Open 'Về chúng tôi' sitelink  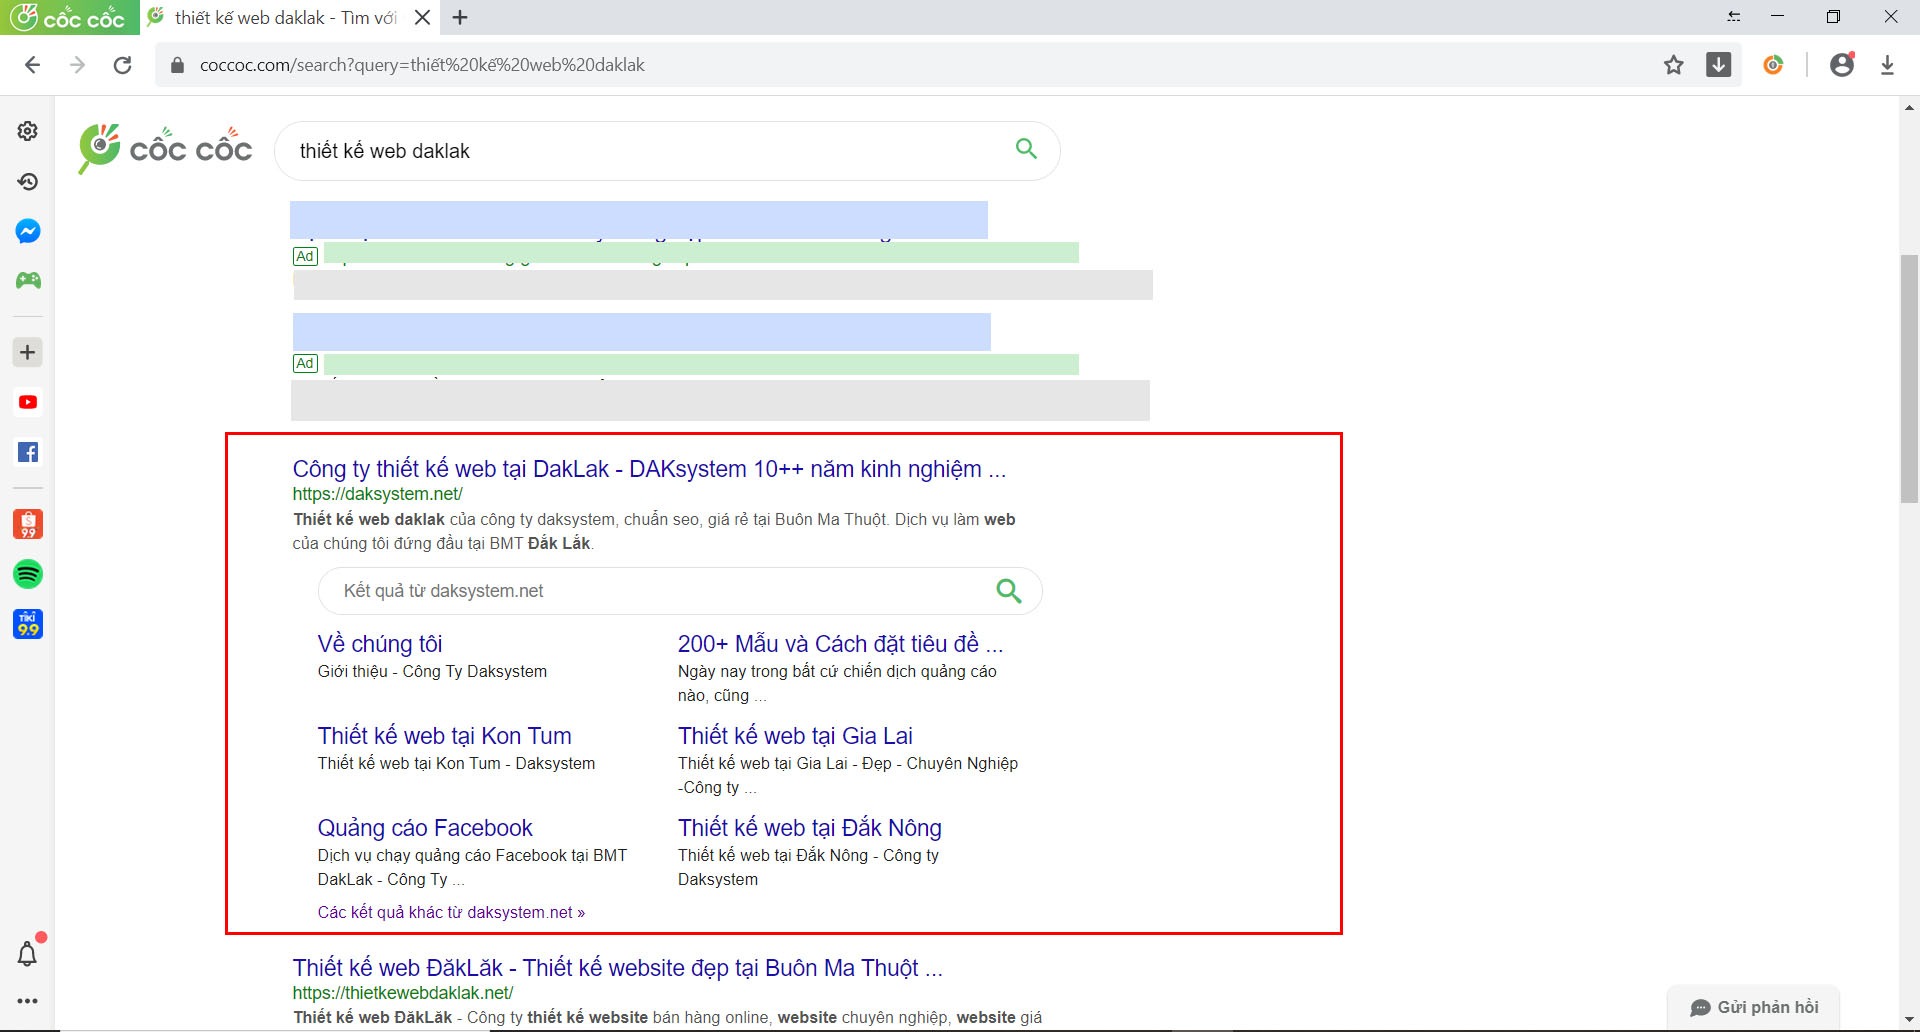click(x=380, y=644)
